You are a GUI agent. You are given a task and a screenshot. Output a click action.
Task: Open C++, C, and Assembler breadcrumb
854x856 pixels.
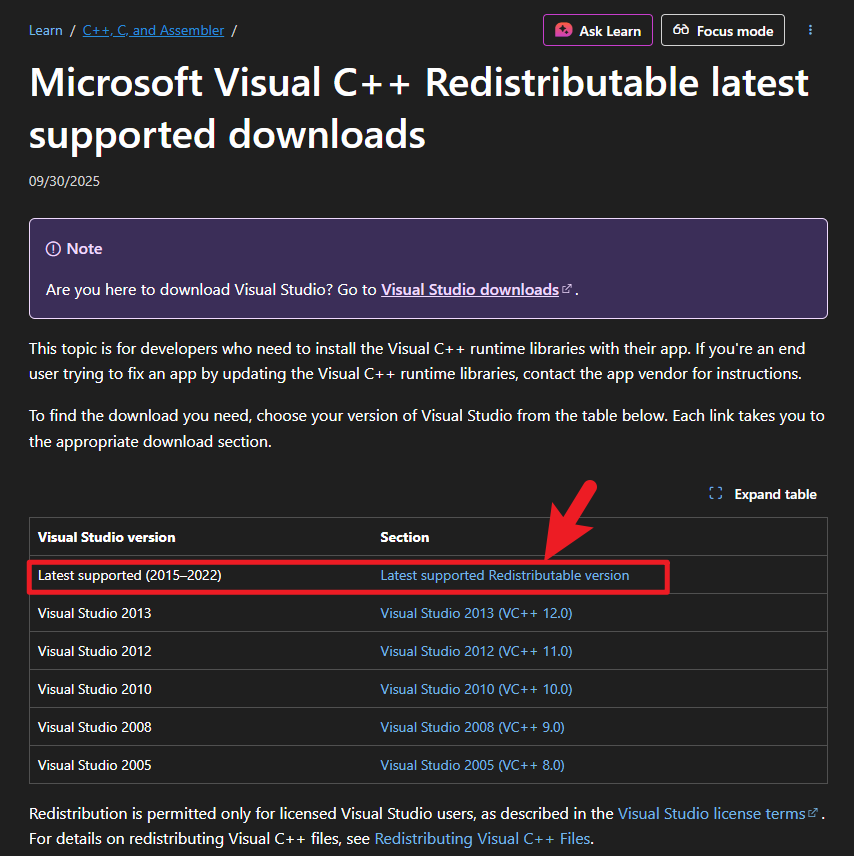pyautogui.click(x=153, y=31)
